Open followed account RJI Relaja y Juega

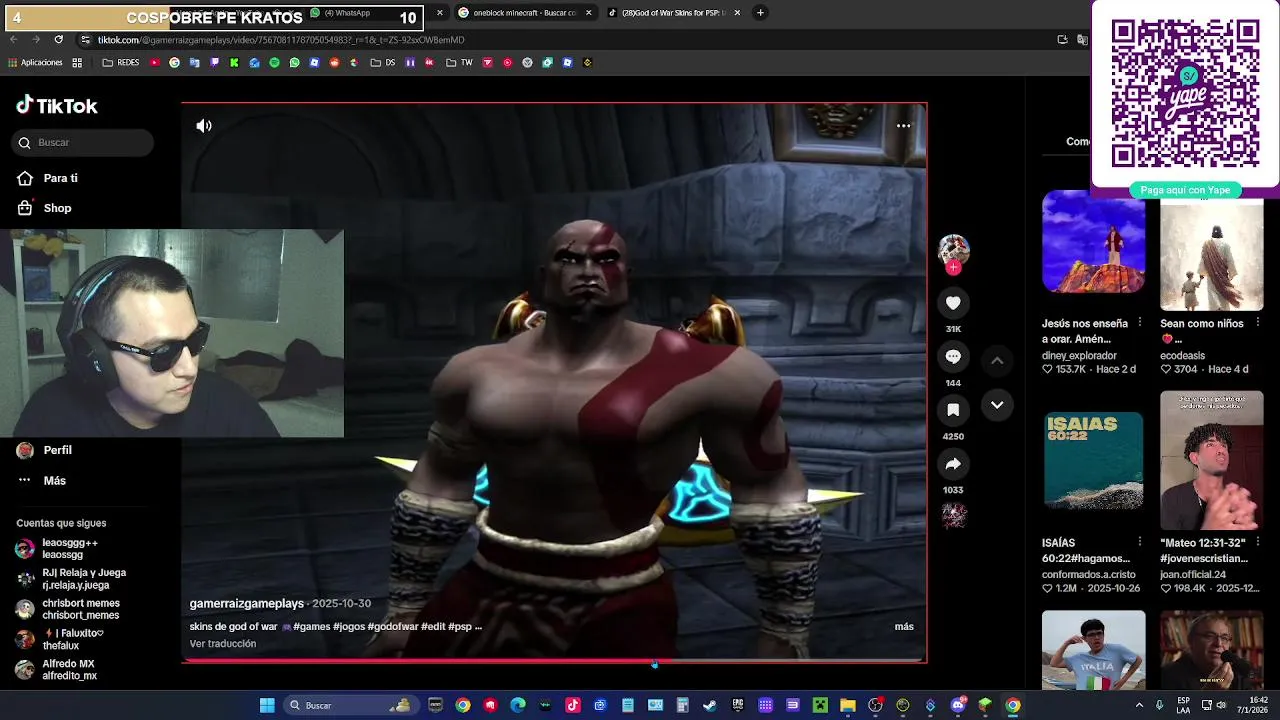point(71,579)
